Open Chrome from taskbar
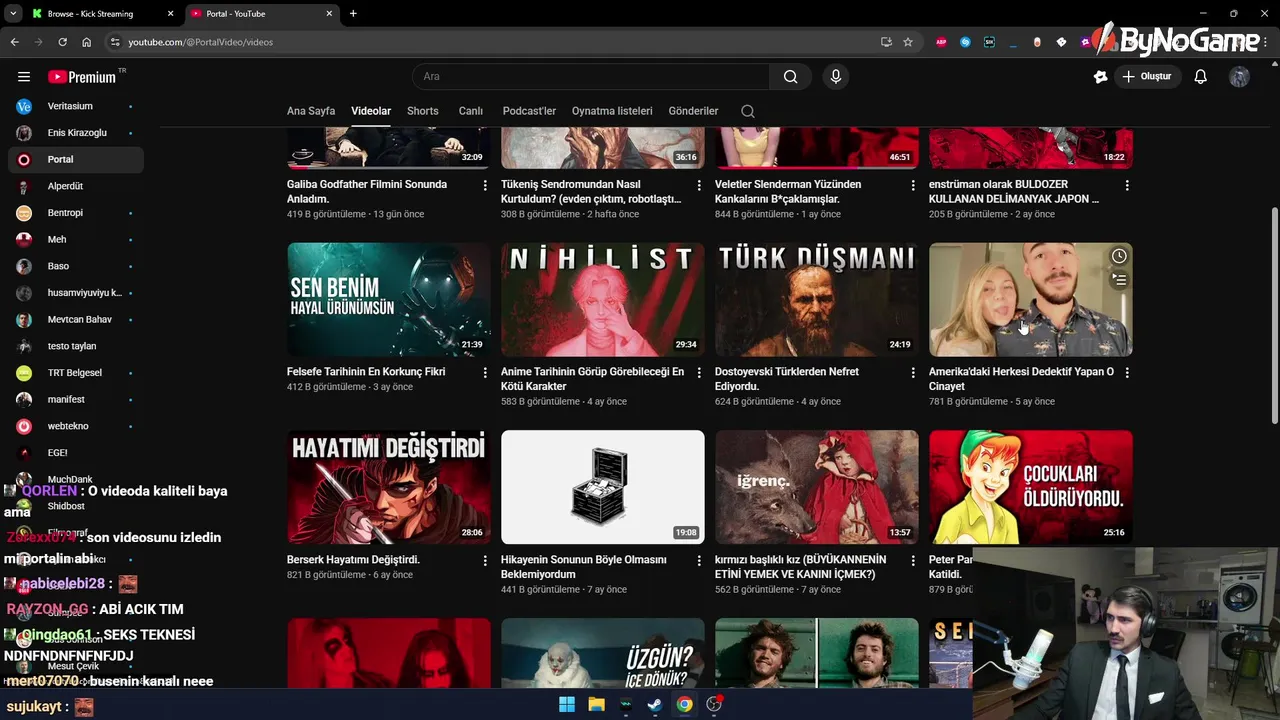This screenshot has height=720, width=1280. pyautogui.click(x=684, y=704)
